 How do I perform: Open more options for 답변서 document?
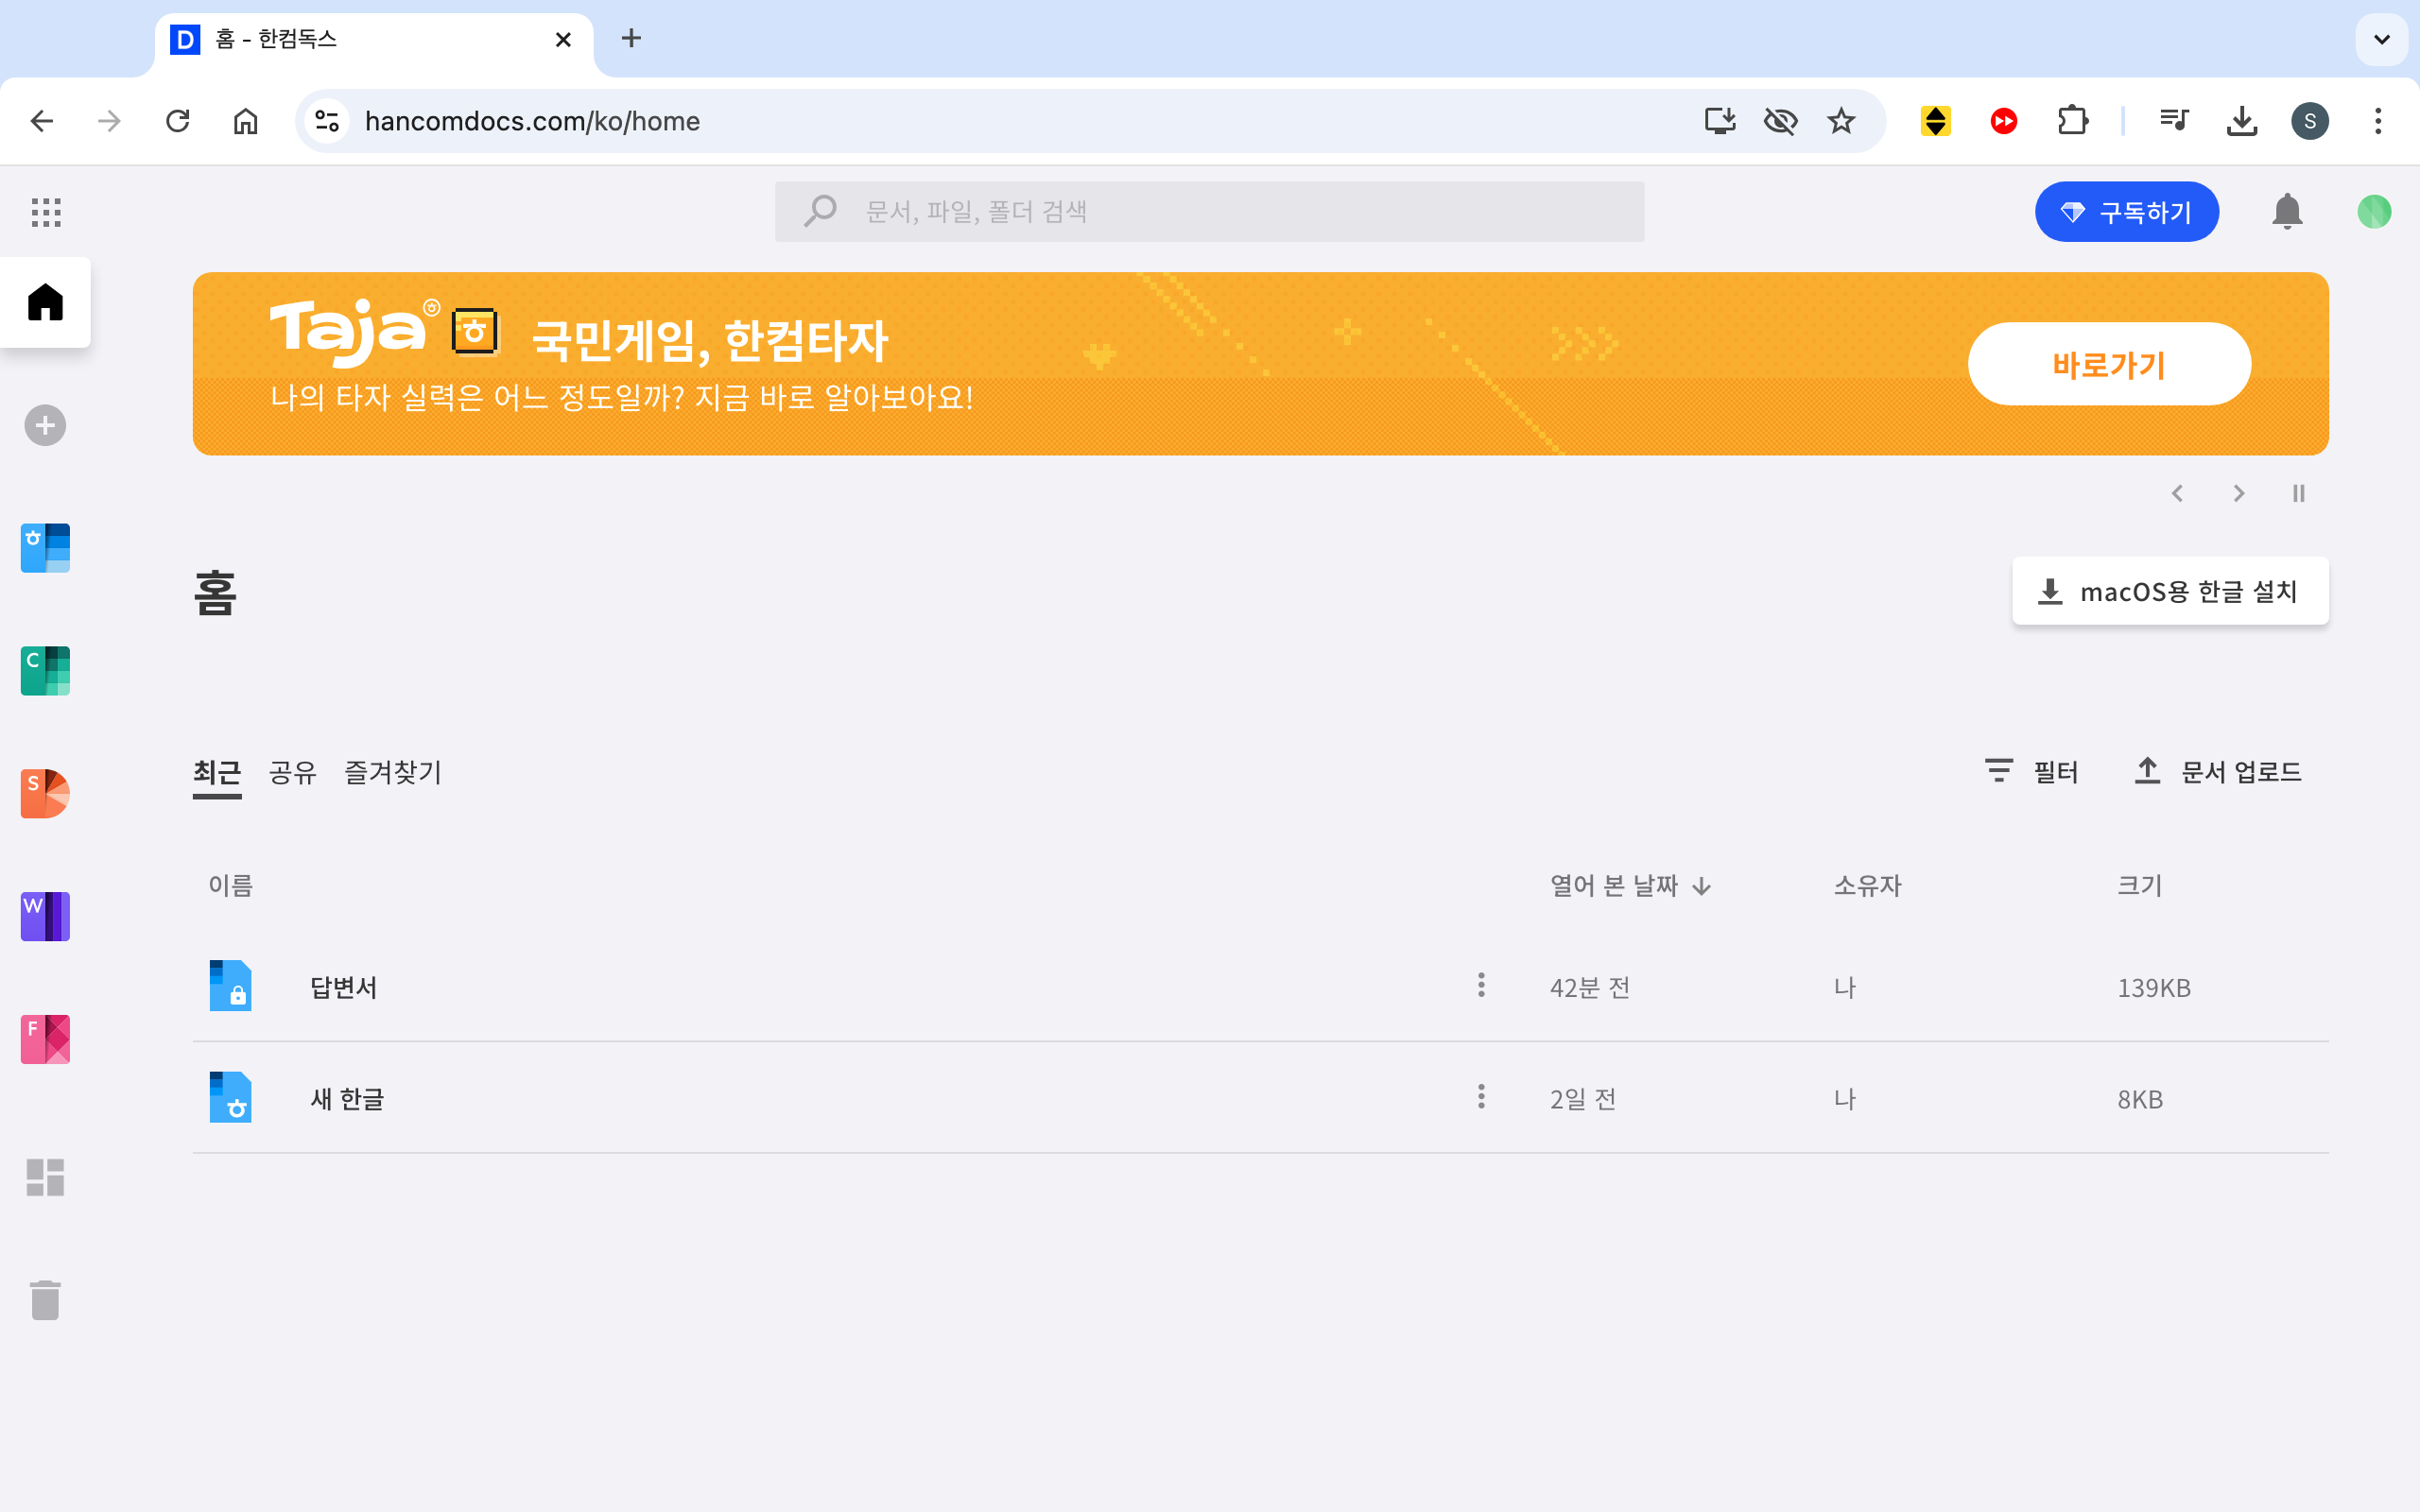[x=1481, y=986]
